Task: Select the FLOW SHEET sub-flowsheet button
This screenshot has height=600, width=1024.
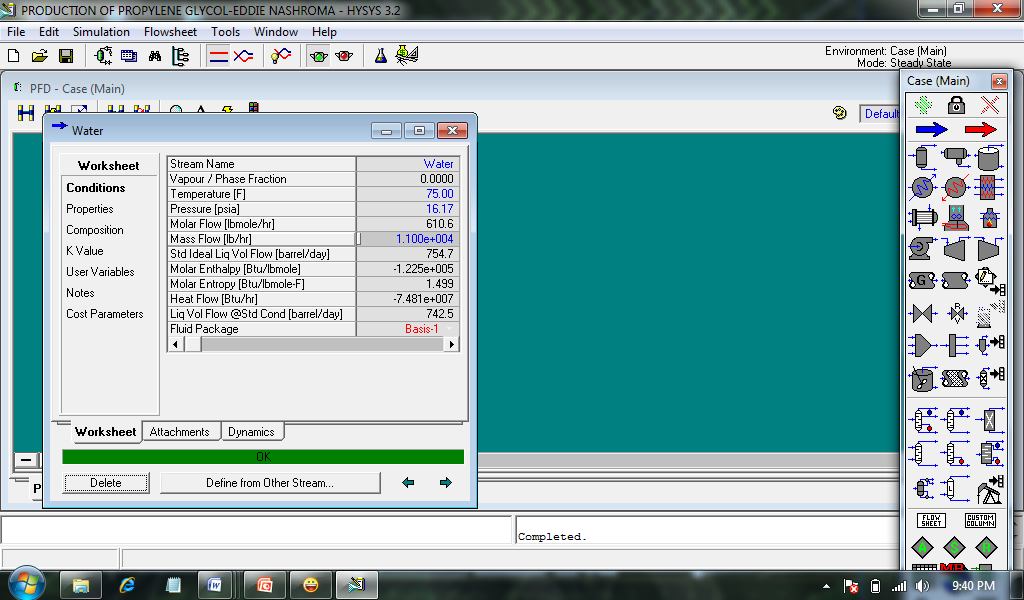Action: 931,520
